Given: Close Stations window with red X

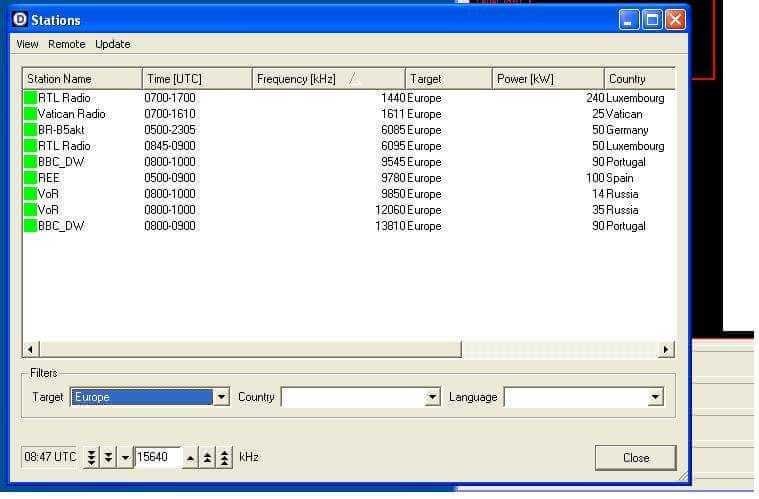Looking at the screenshot, I should point(675,20).
